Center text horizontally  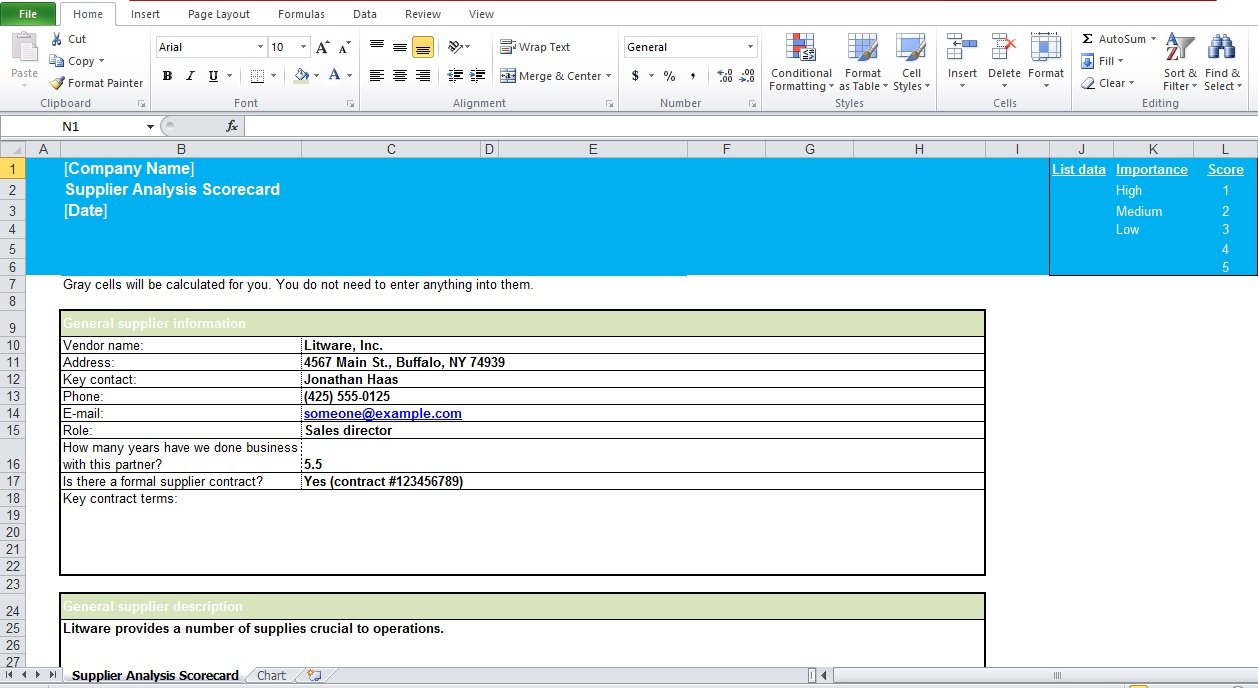point(400,76)
